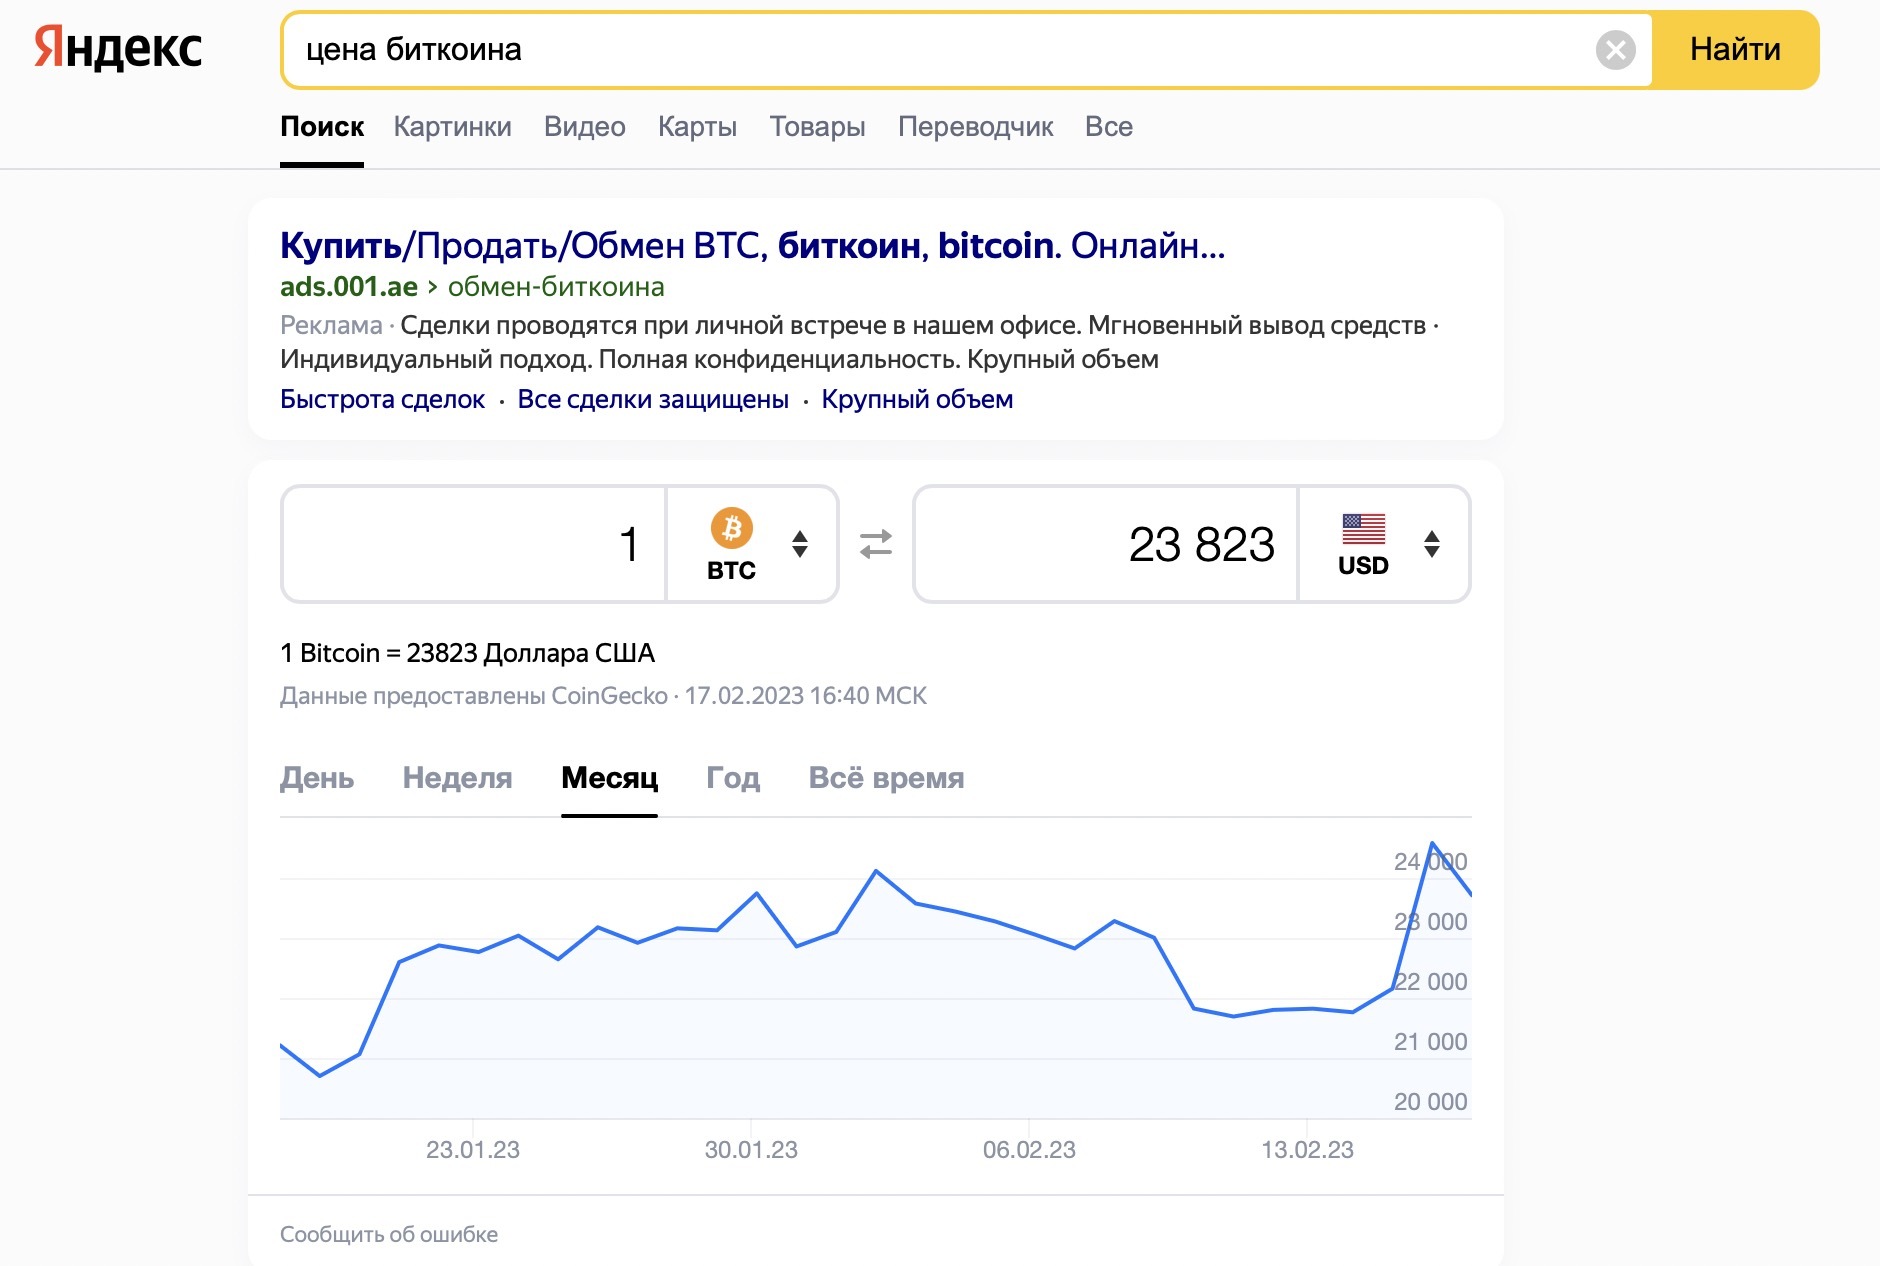Open the BTC currency dropdown arrows

click(x=800, y=544)
